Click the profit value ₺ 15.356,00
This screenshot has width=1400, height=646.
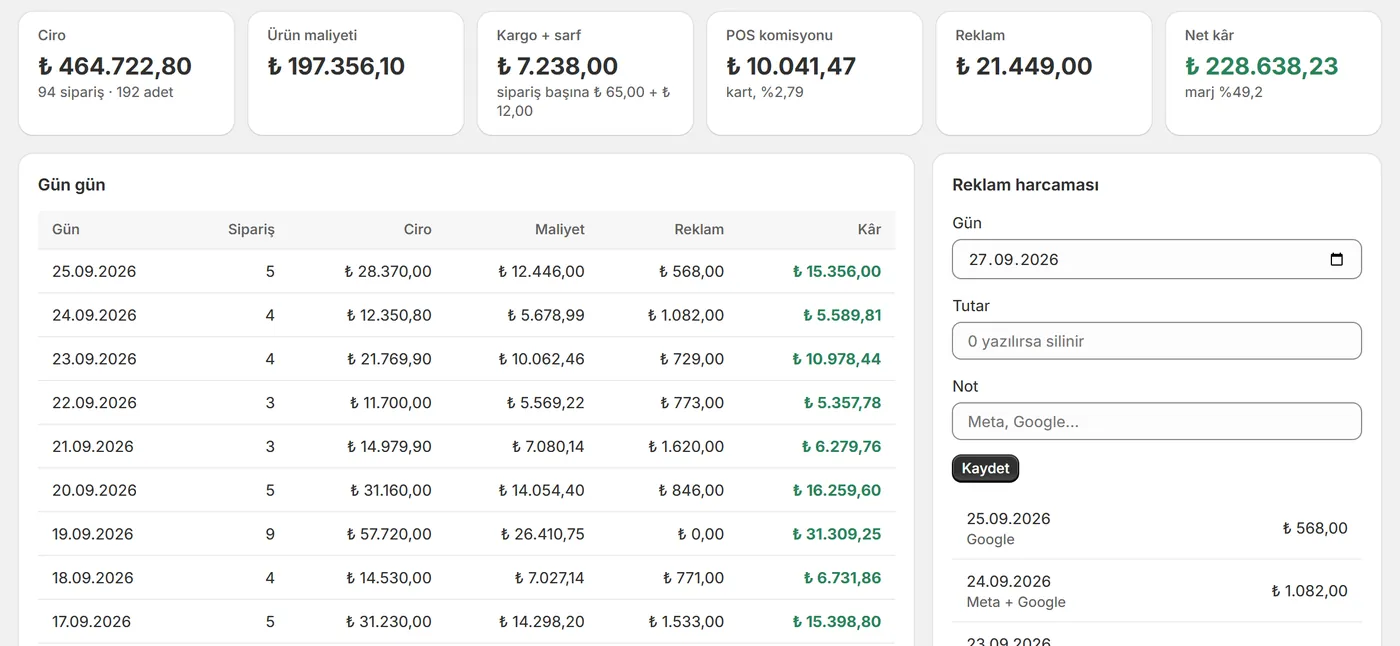(x=837, y=271)
